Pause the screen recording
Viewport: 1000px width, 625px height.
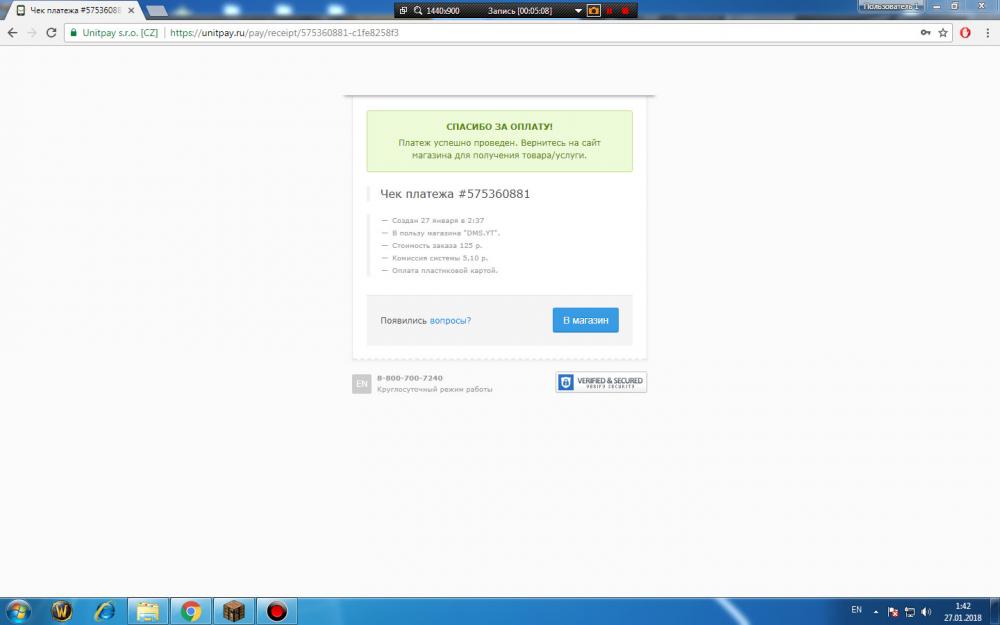[x=609, y=10]
